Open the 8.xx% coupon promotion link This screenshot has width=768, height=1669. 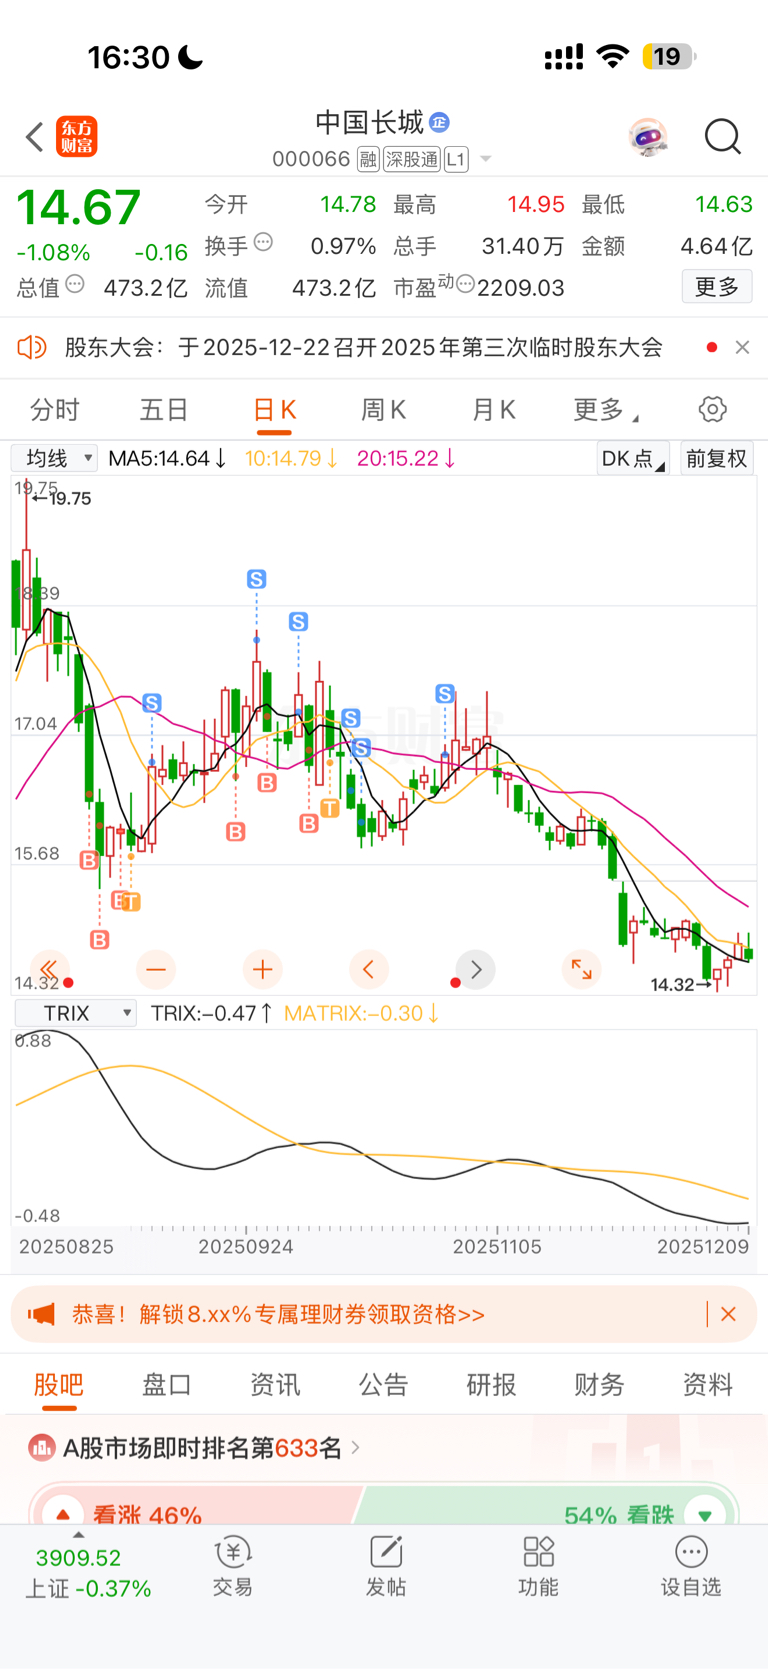[x=278, y=1314]
